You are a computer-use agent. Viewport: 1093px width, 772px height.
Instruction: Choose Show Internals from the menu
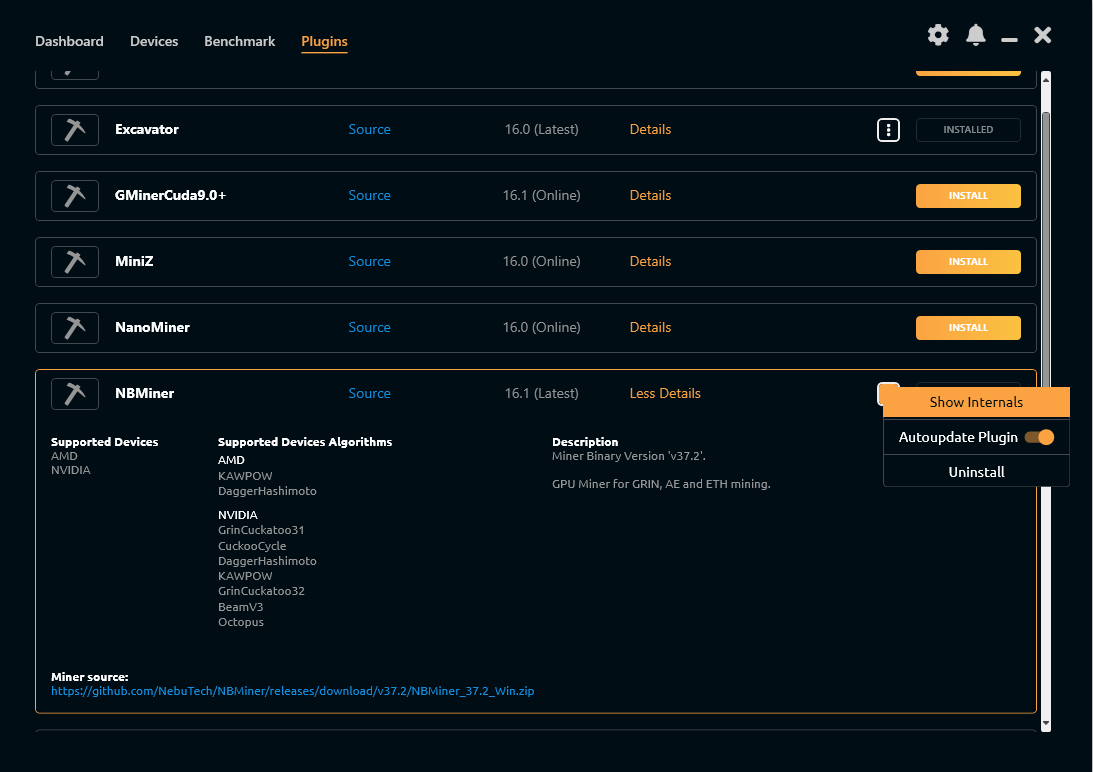coord(976,402)
